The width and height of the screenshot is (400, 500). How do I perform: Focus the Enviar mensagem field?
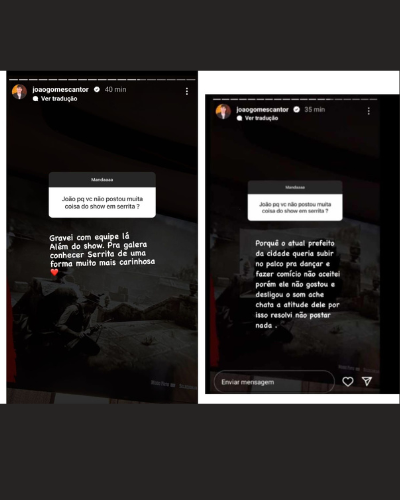coord(274,382)
